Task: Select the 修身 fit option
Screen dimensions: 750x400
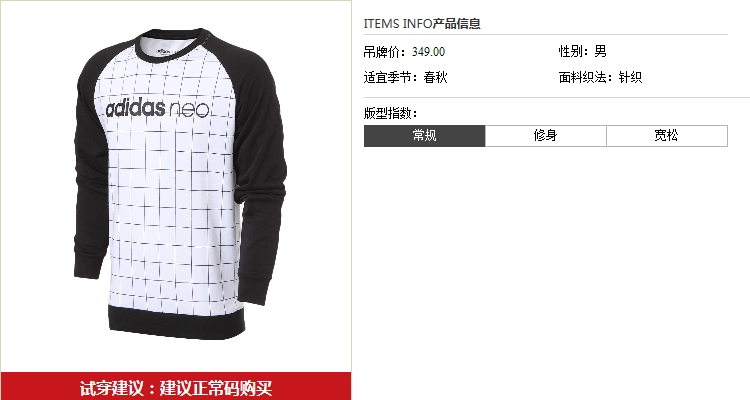Action: click(x=546, y=136)
